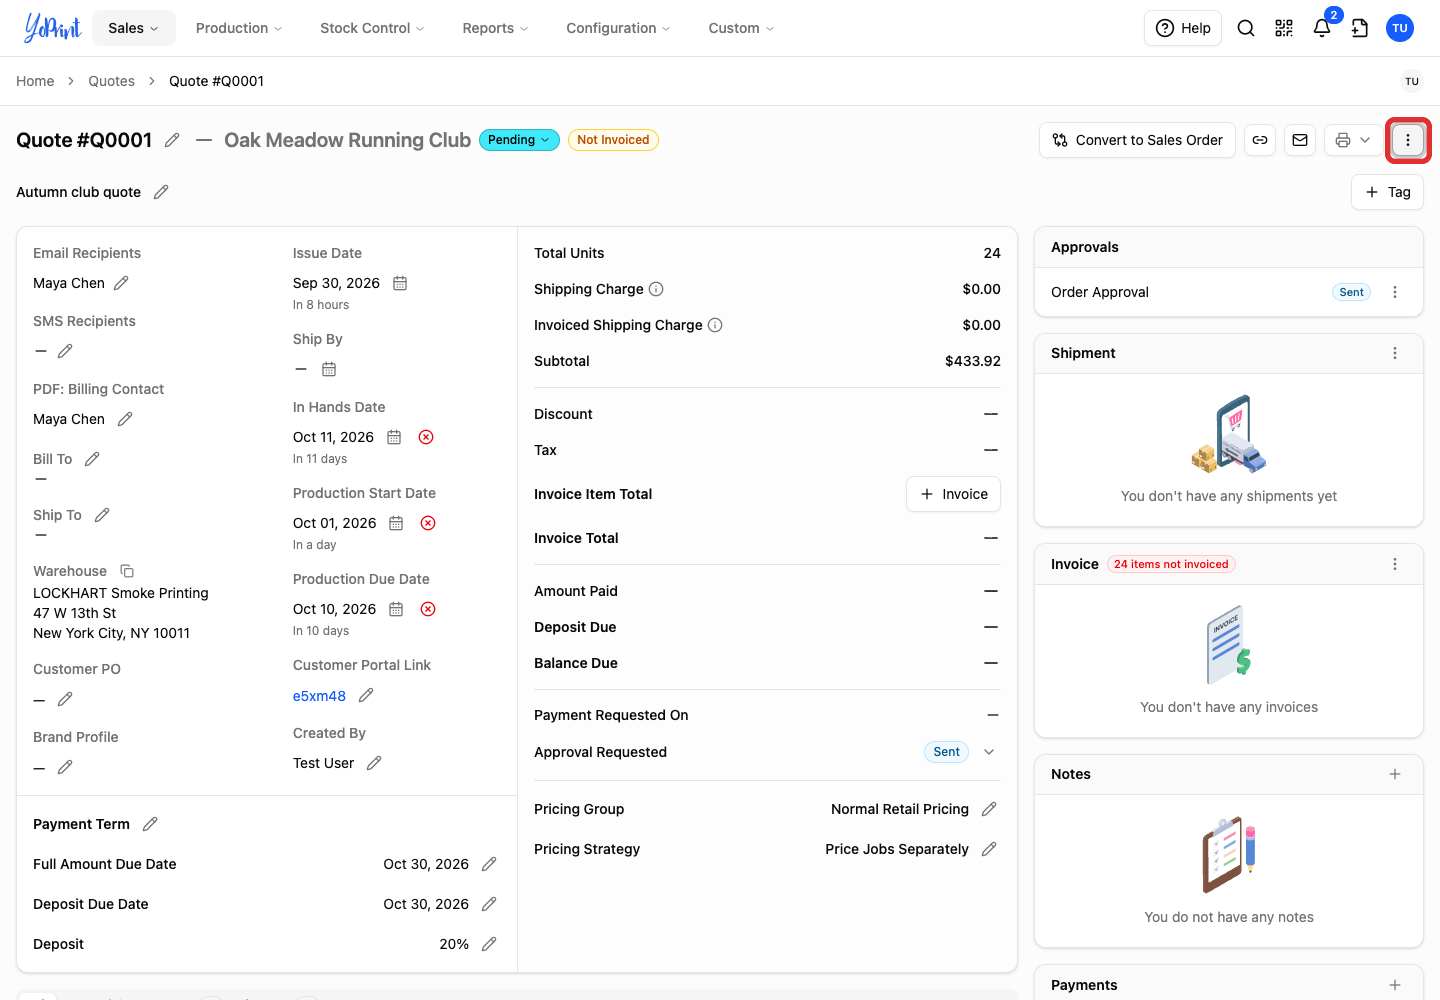Edit the Pricing Group
1440x1000 pixels.
point(989,809)
